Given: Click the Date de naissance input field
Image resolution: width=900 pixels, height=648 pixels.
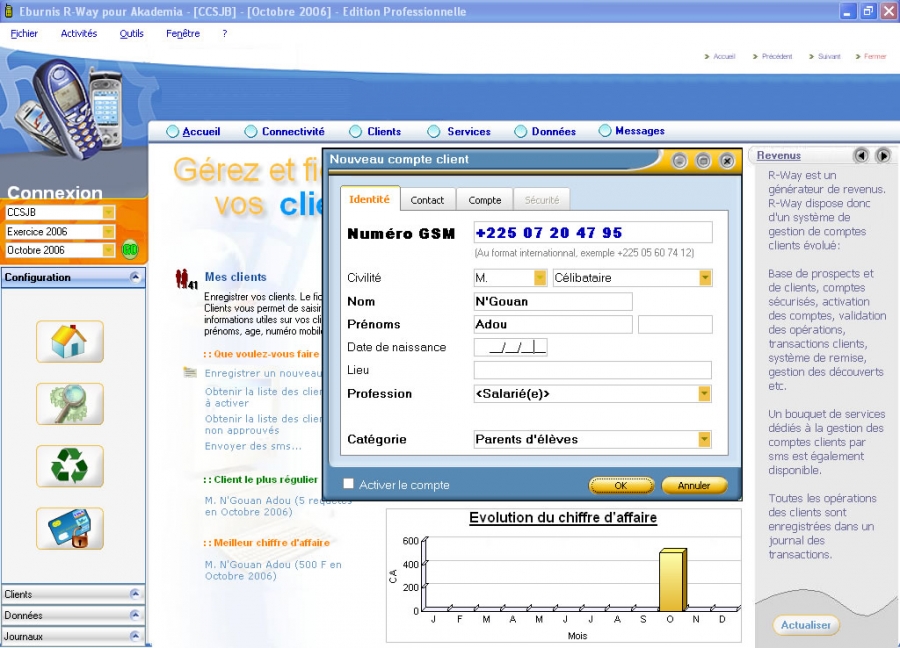Looking at the screenshot, I should [x=510, y=348].
